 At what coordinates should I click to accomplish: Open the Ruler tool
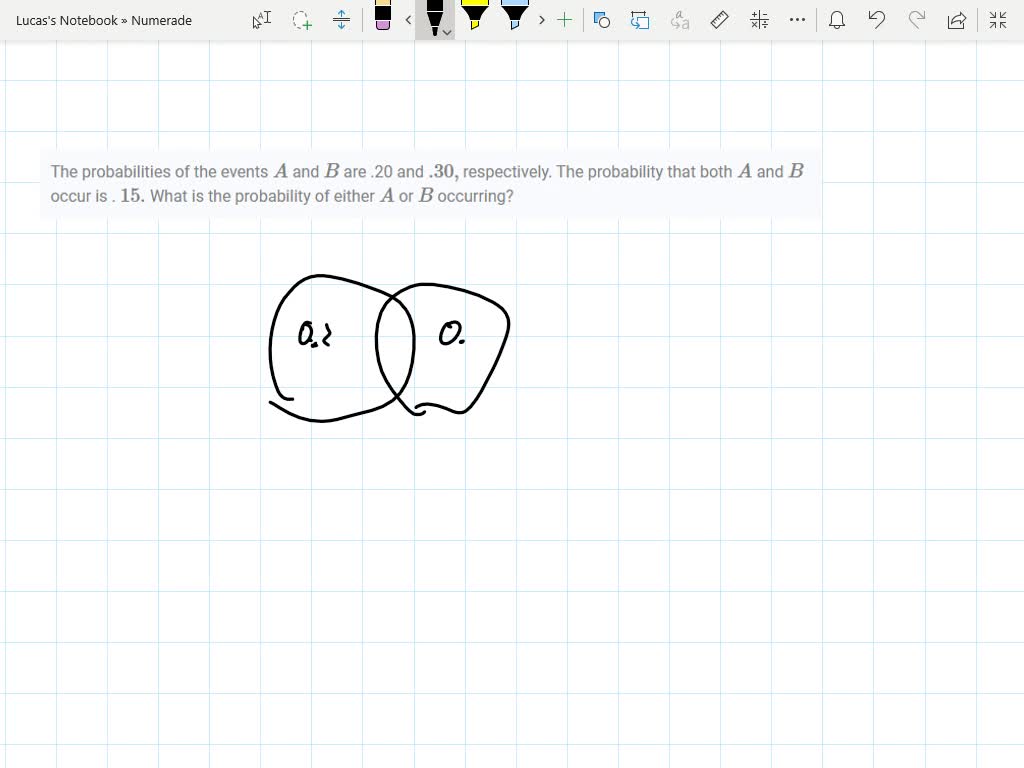pos(720,20)
